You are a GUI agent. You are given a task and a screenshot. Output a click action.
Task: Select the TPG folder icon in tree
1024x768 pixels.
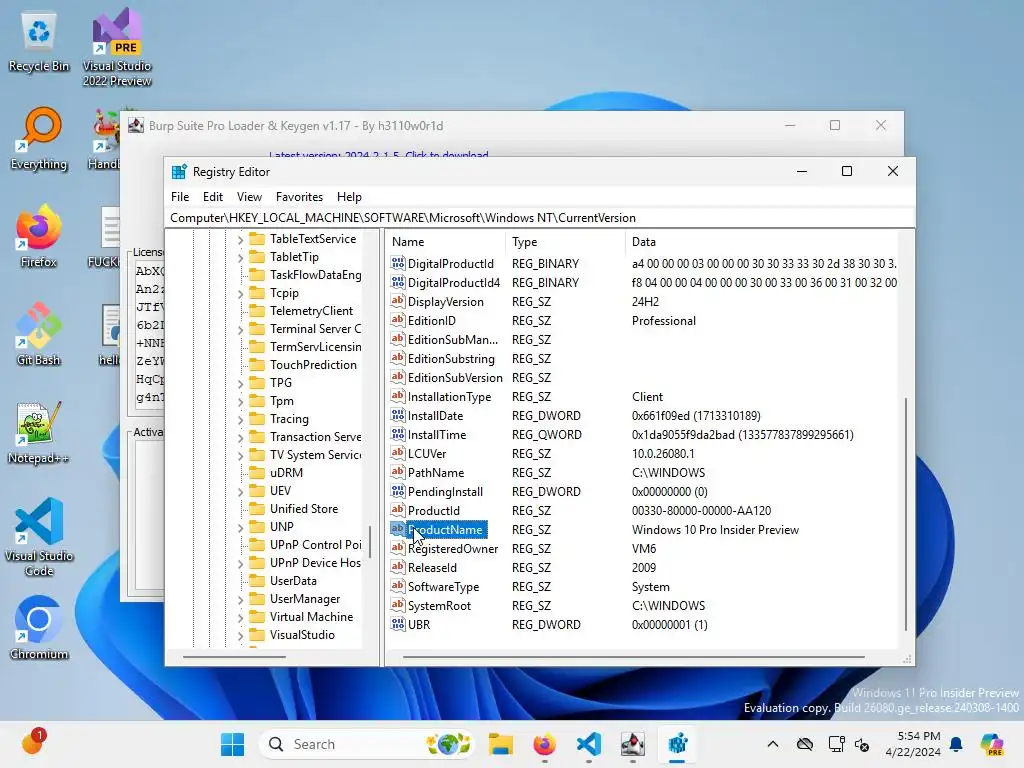pos(258,383)
